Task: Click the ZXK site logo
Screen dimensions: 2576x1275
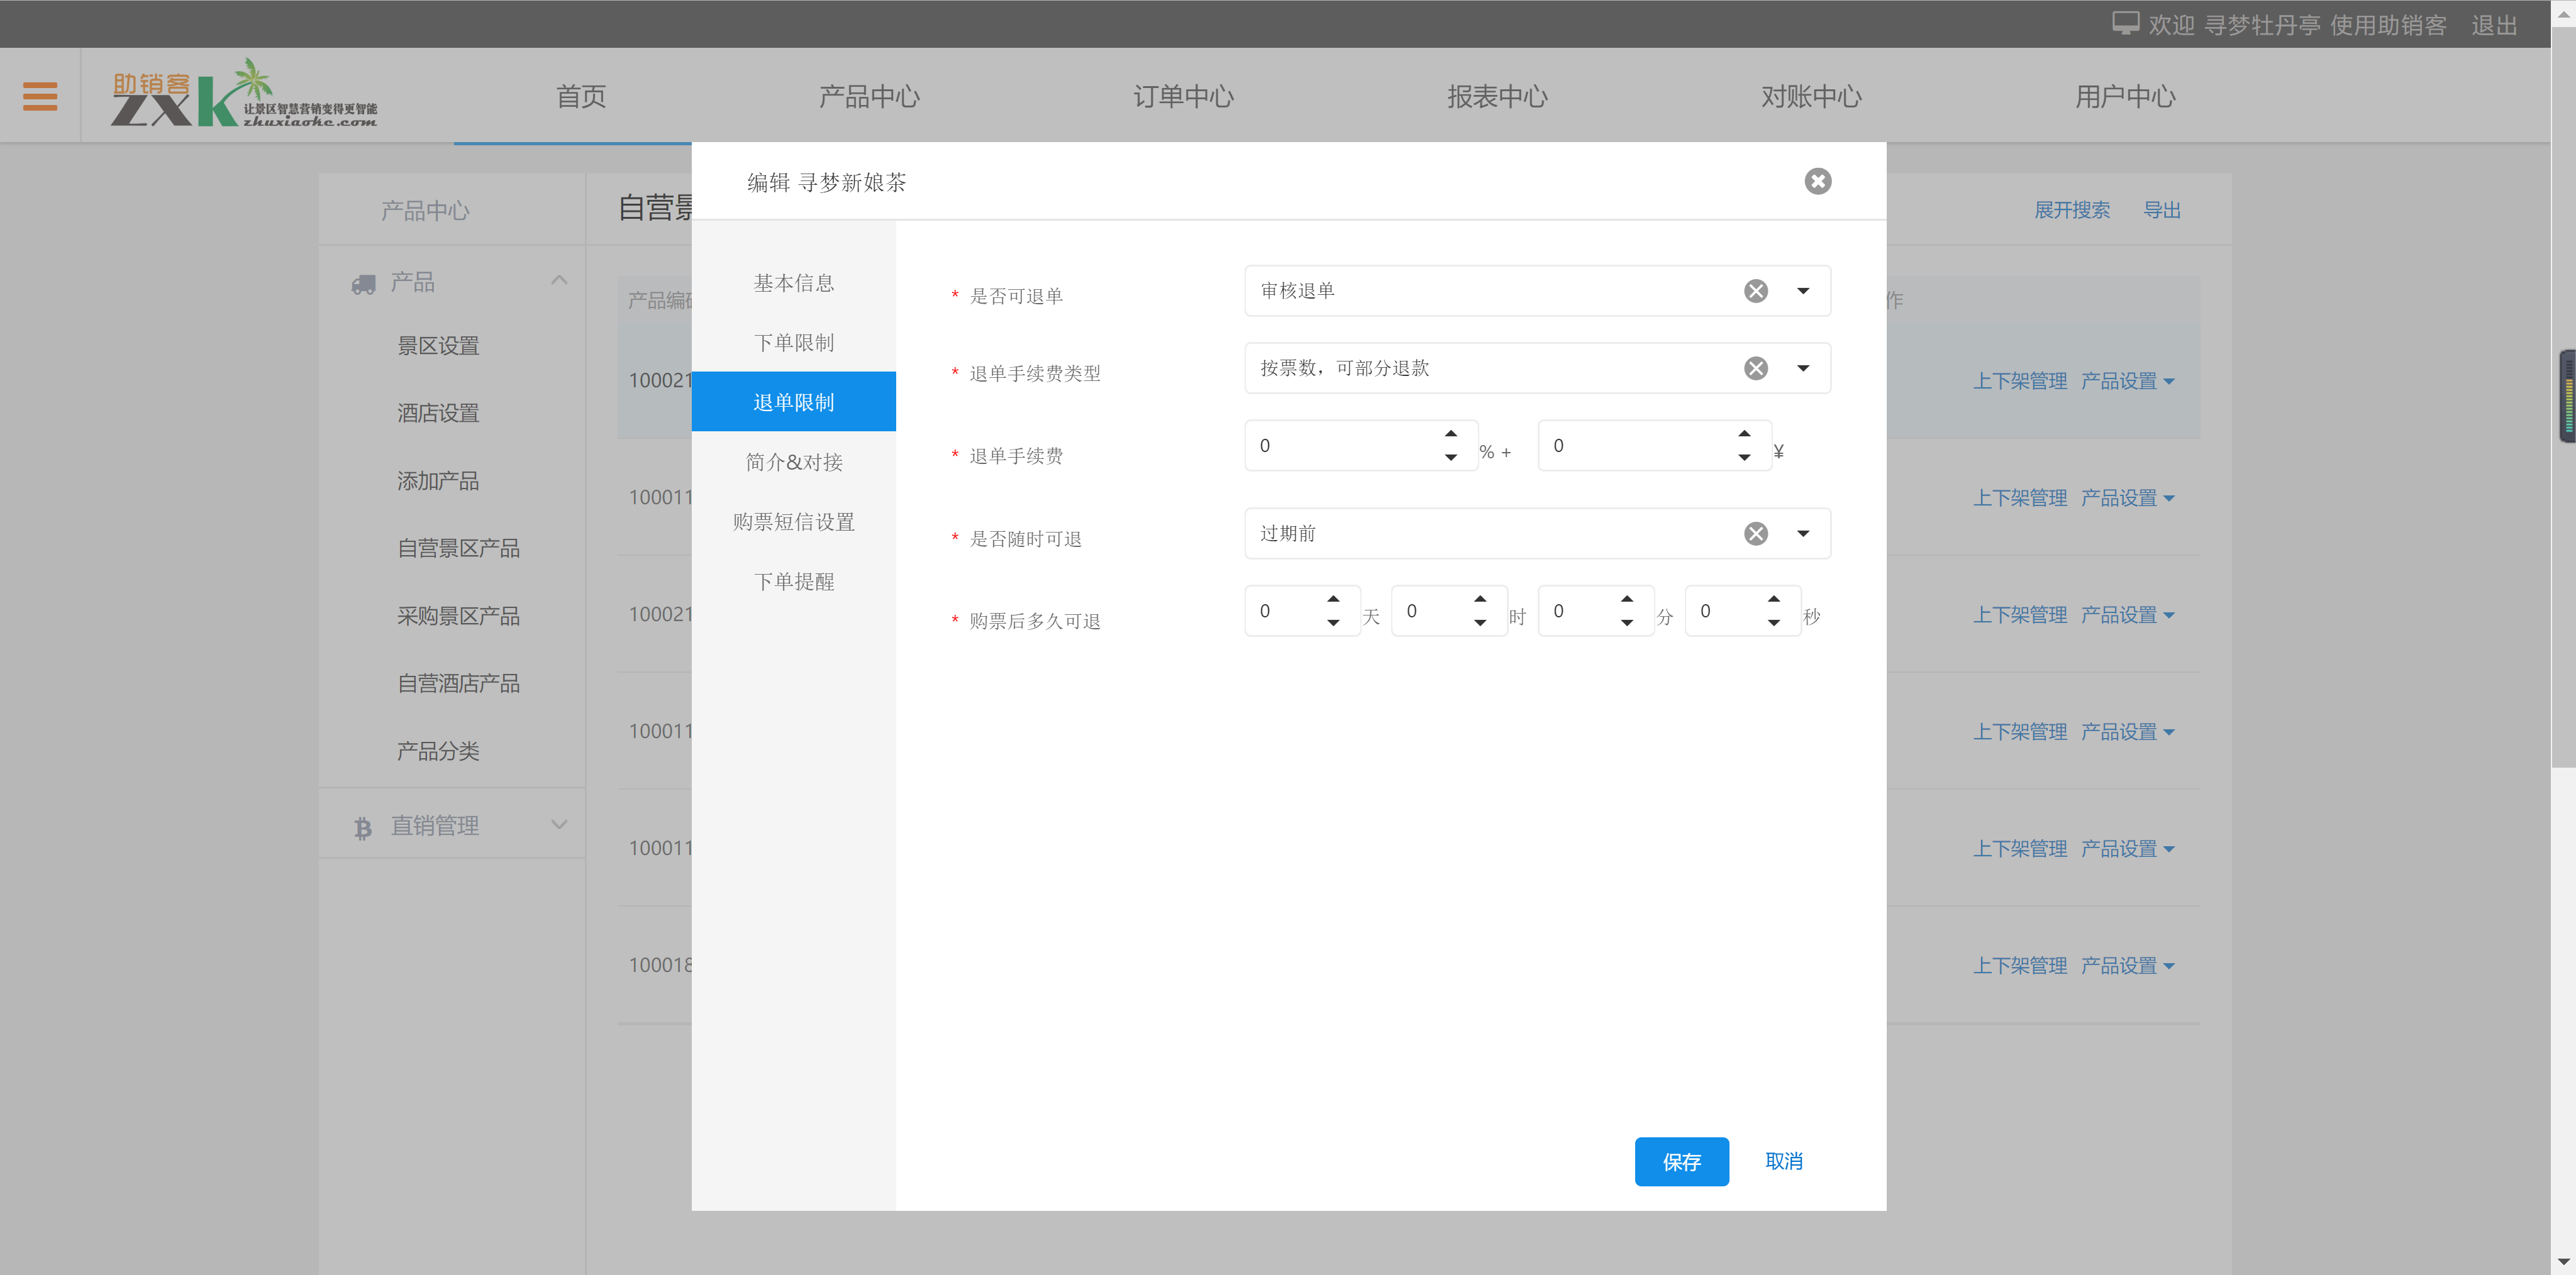Action: pyautogui.click(x=243, y=94)
